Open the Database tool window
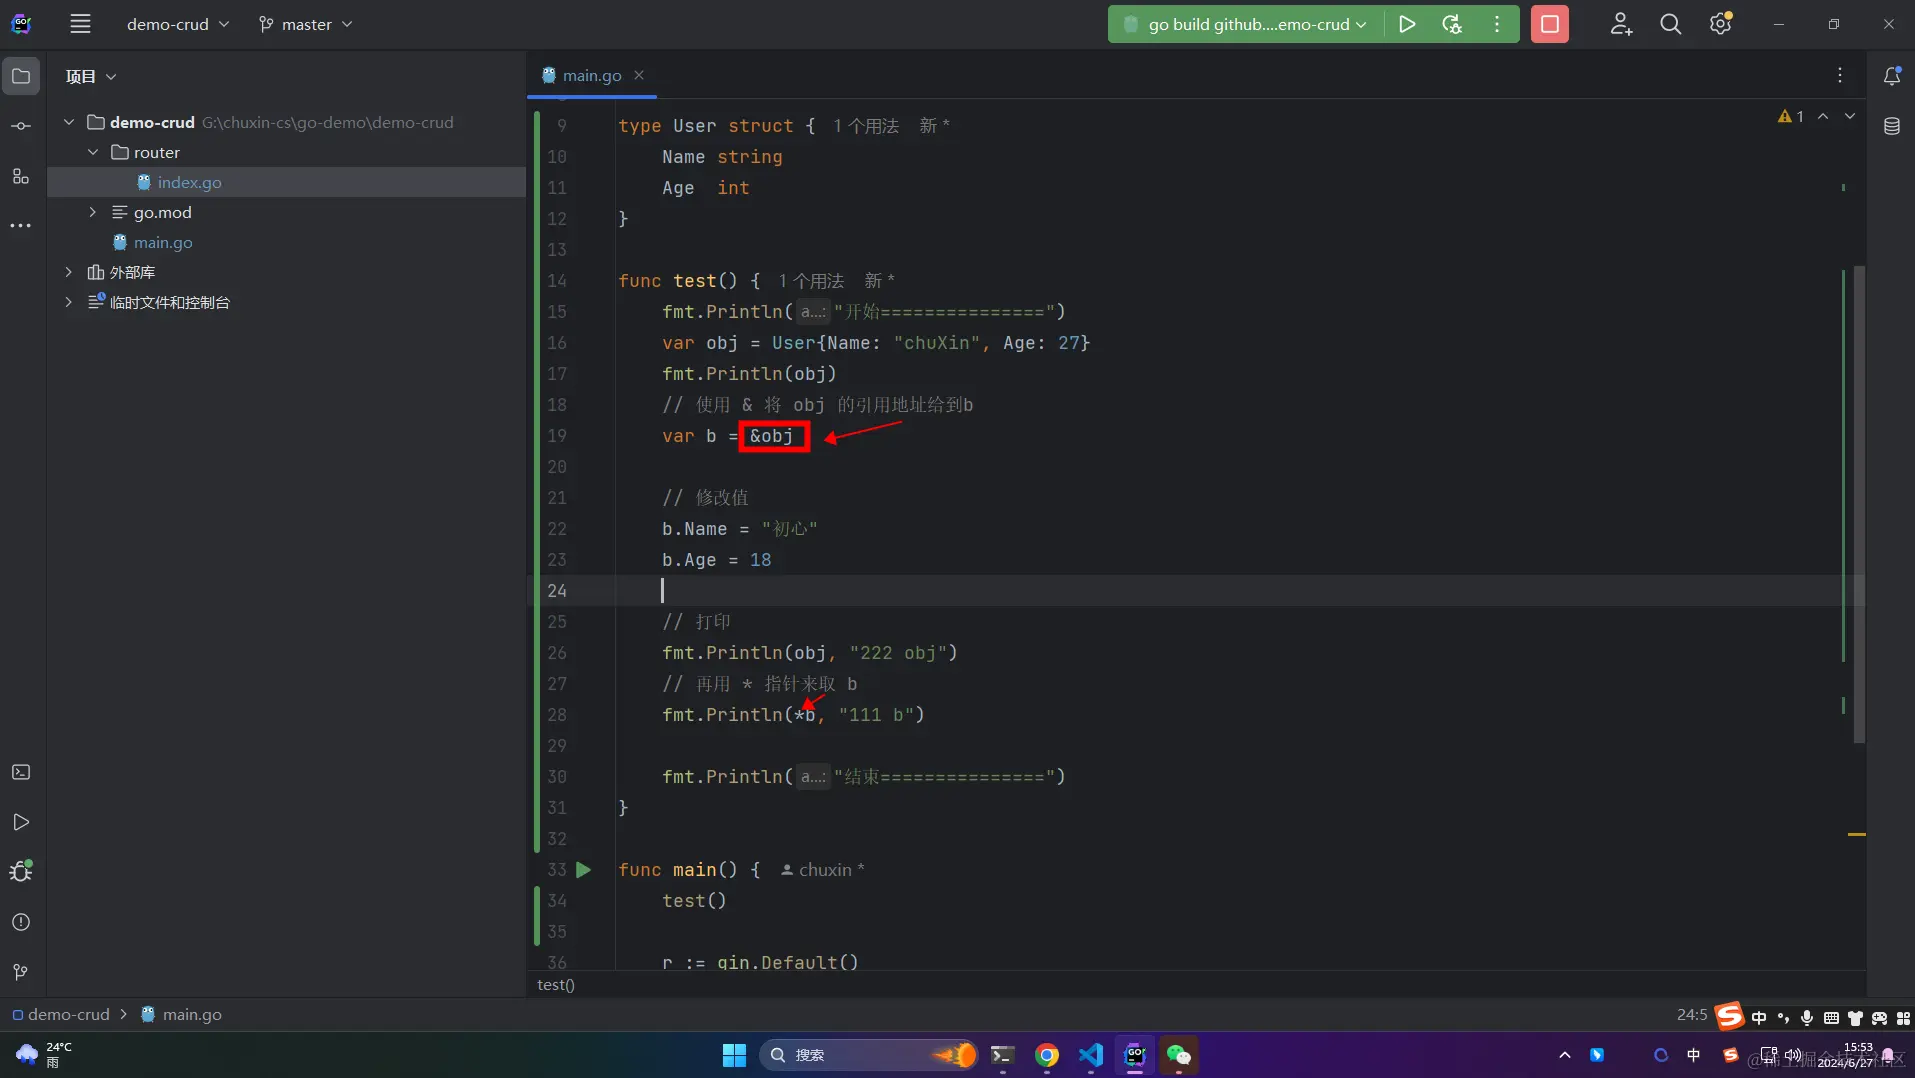The width and height of the screenshot is (1915, 1078). (x=1891, y=126)
